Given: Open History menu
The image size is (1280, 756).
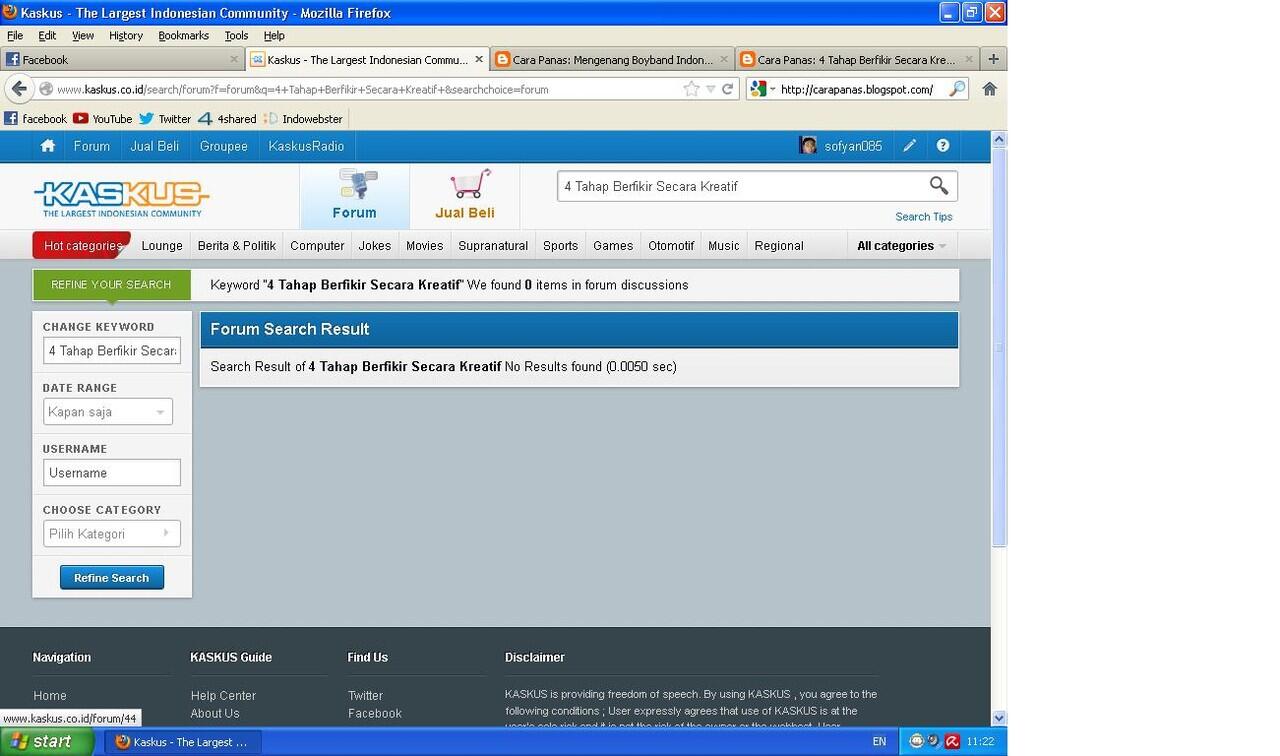Looking at the screenshot, I should 126,35.
